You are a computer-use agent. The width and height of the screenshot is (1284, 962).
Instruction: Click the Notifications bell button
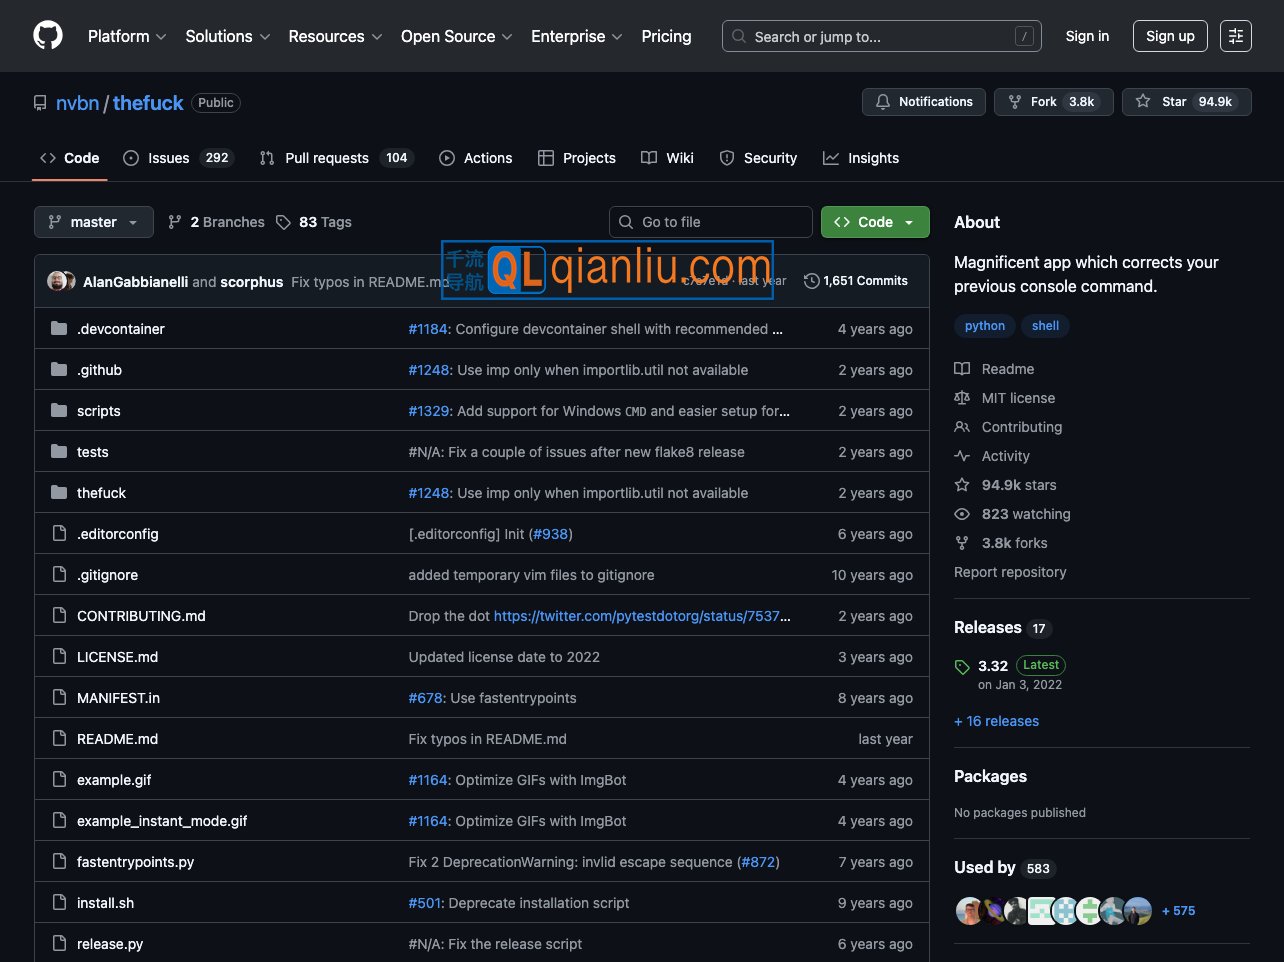(x=923, y=102)
